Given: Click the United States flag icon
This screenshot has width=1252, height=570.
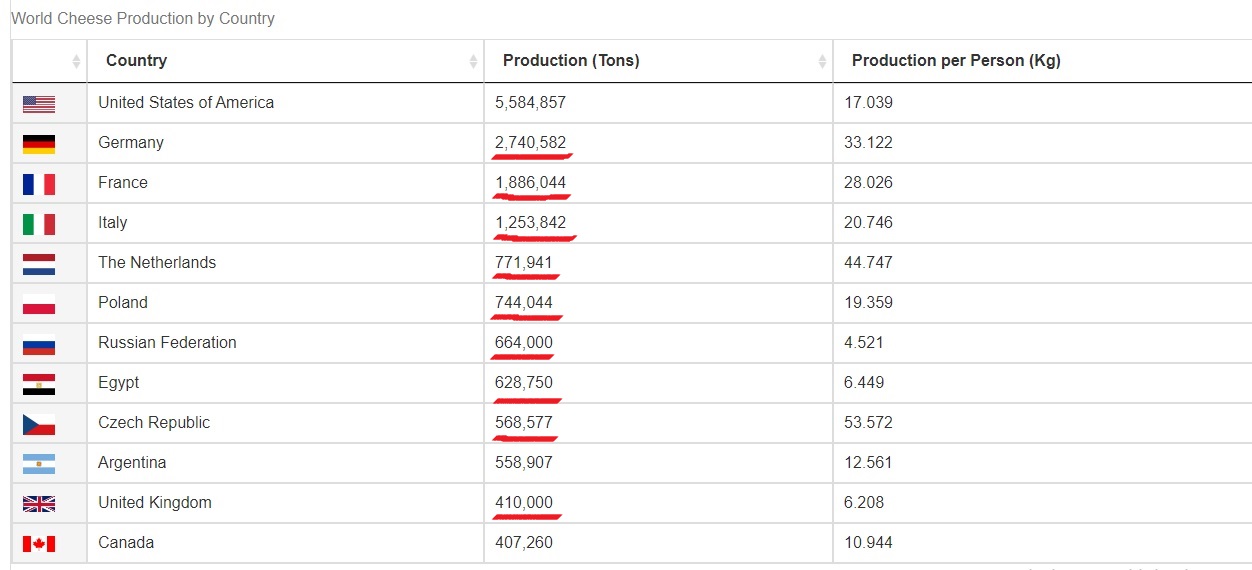Looking at the screenshot, I should [x=39, y=104].
